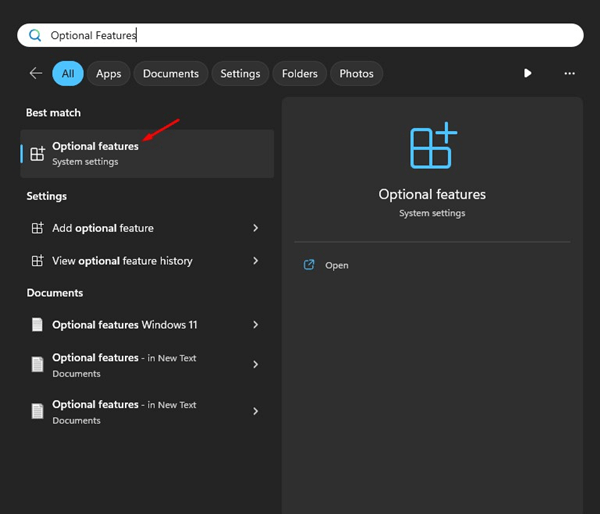Click the large Optional features preview icon

pyautogui.click(x=432, y=147)
